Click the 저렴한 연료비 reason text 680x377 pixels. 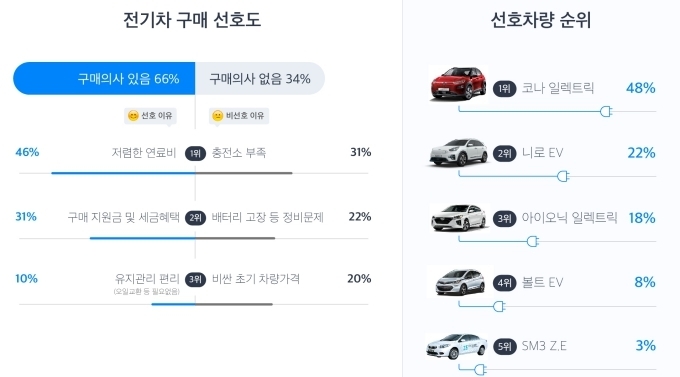coord(144,153)
